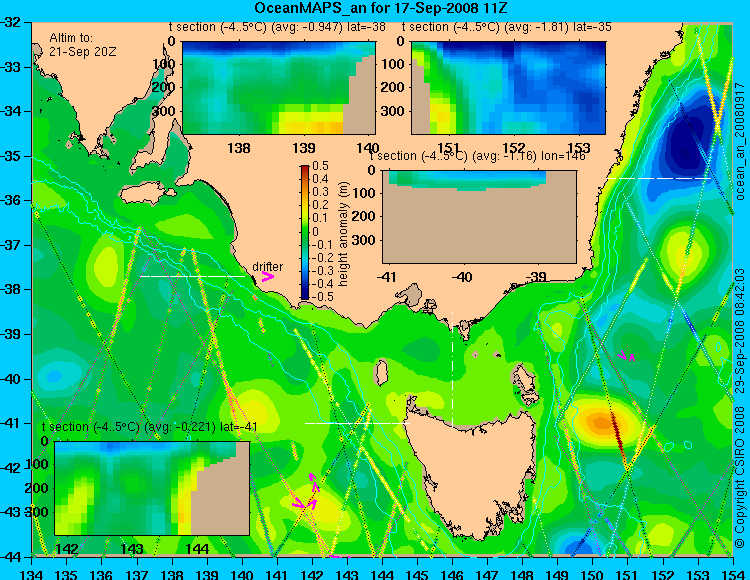
Task: Click the magenta drifter arrow beside the 'drifter' label
Action: tap(267, 277)
